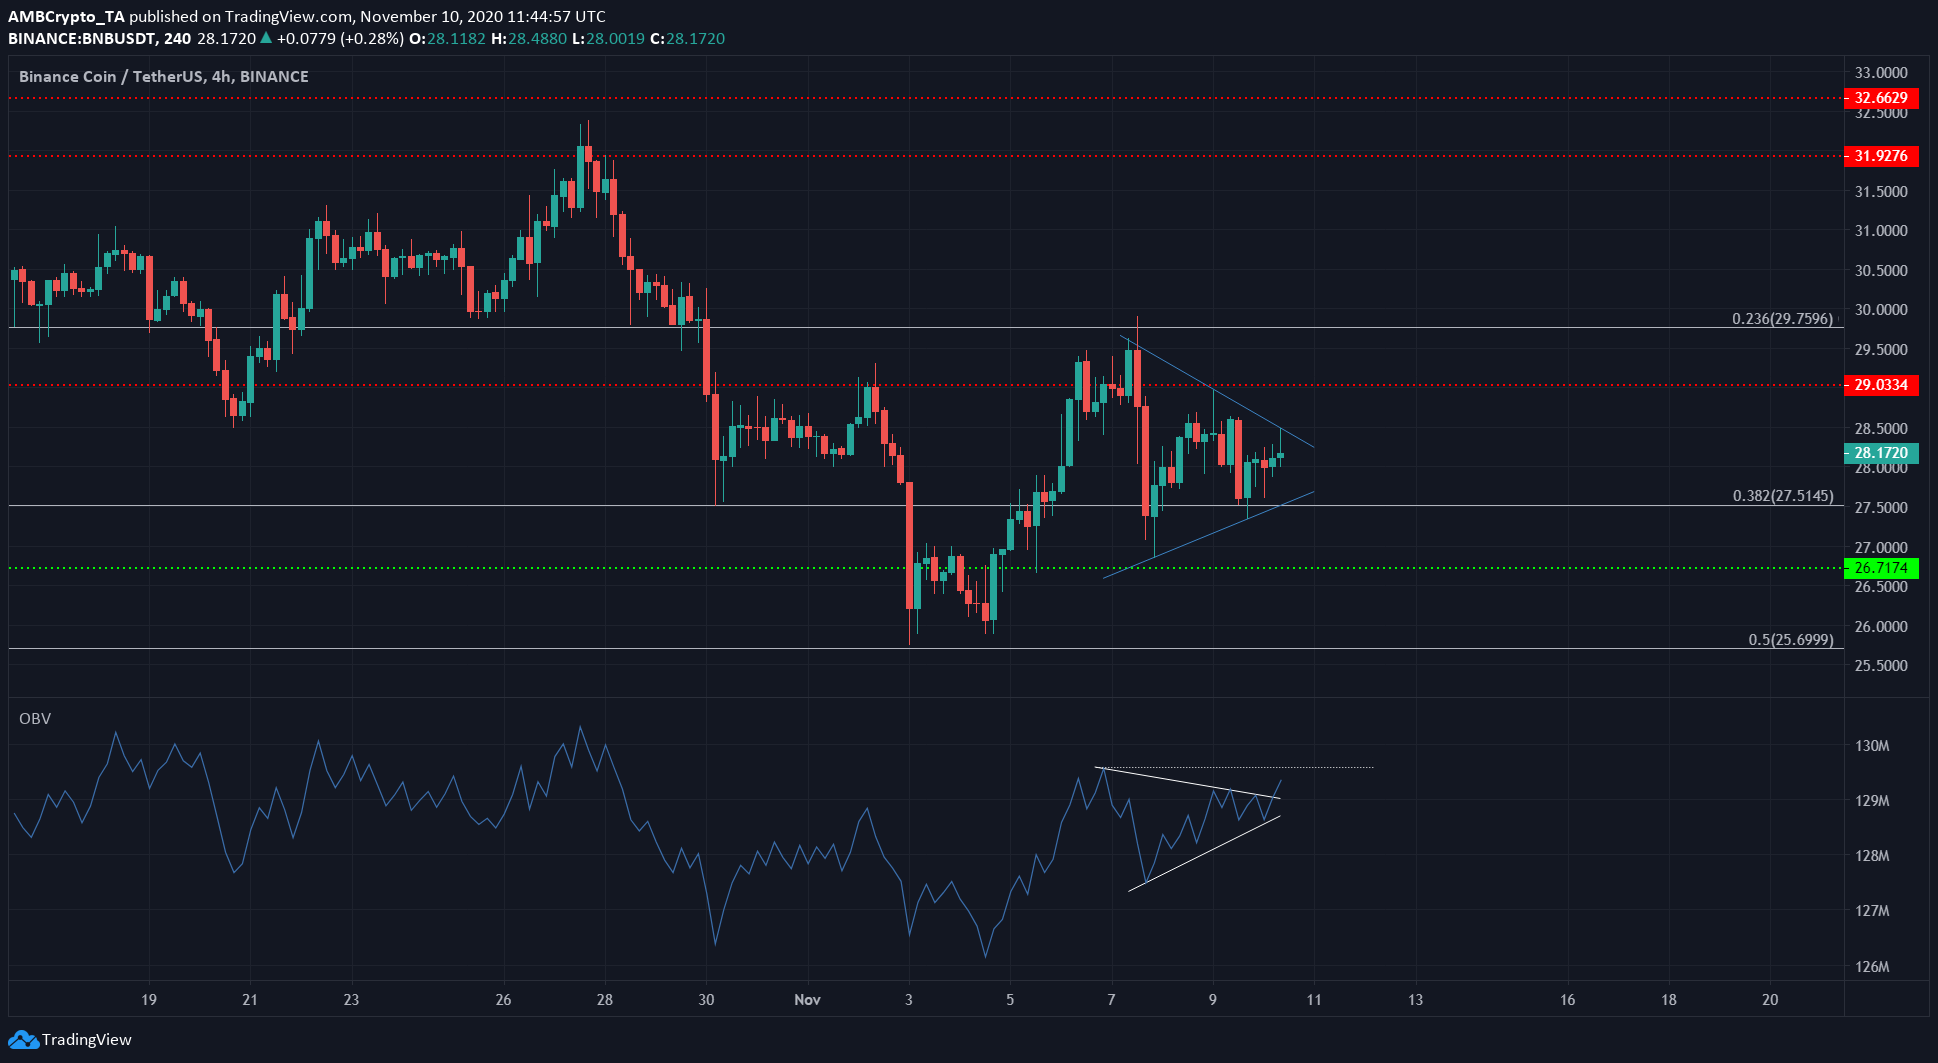This screenshot has width=1938, height=1063.
Task: Select the 29.0334 red price label
Action: [x=1881, y=385]
